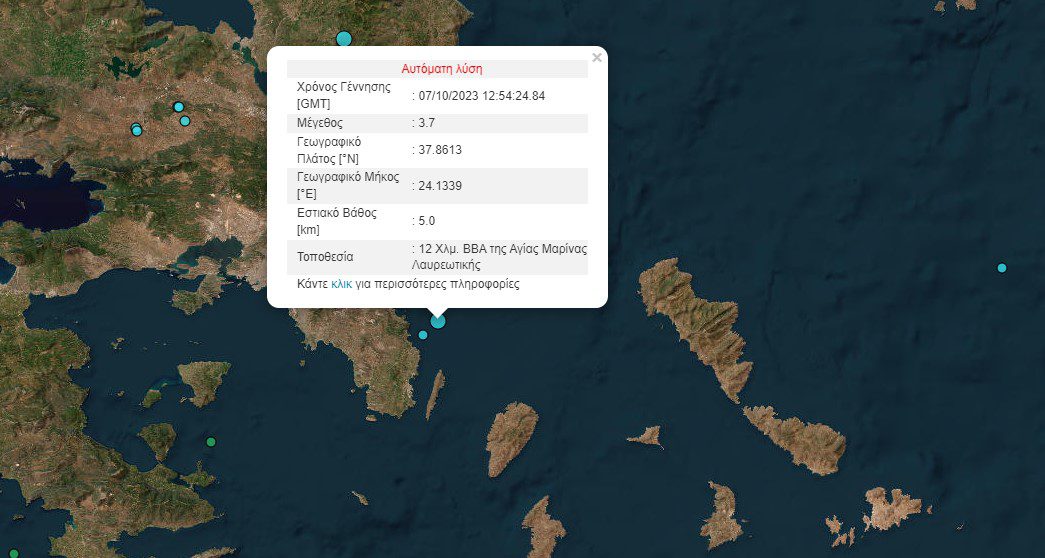1045x558 pixels.
Task: Select the large cyan marker above the popup
Action: click(344, 39)
